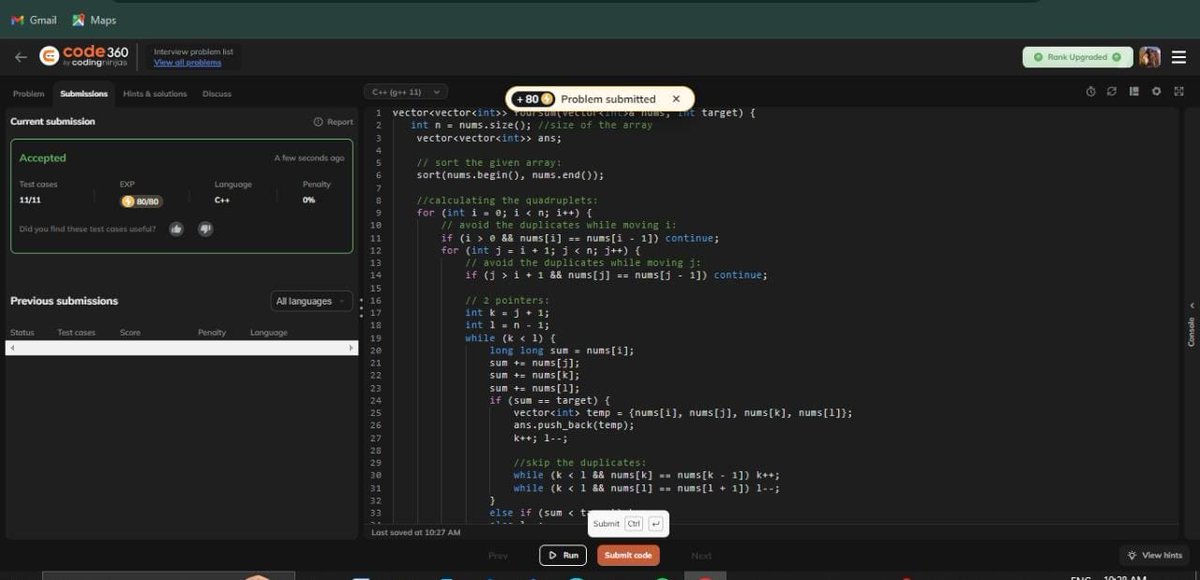Click the panel resize handle dots
The height and width of the screenshot is (580, 1200).
tap(362, 307)
